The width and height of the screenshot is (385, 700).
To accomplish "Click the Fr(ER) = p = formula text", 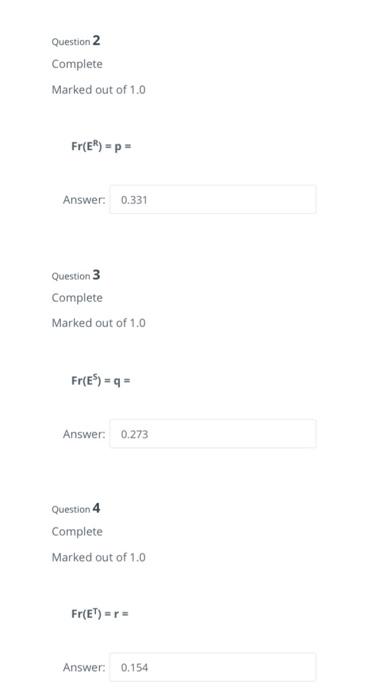I will 101,146.
